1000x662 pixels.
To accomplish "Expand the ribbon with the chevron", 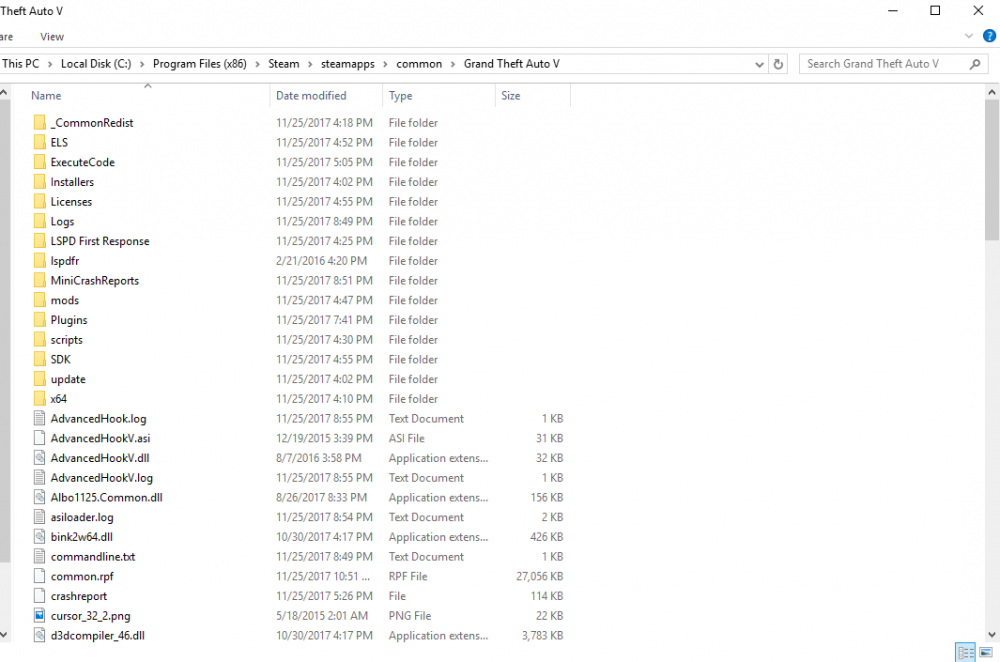I will [969, 36].
